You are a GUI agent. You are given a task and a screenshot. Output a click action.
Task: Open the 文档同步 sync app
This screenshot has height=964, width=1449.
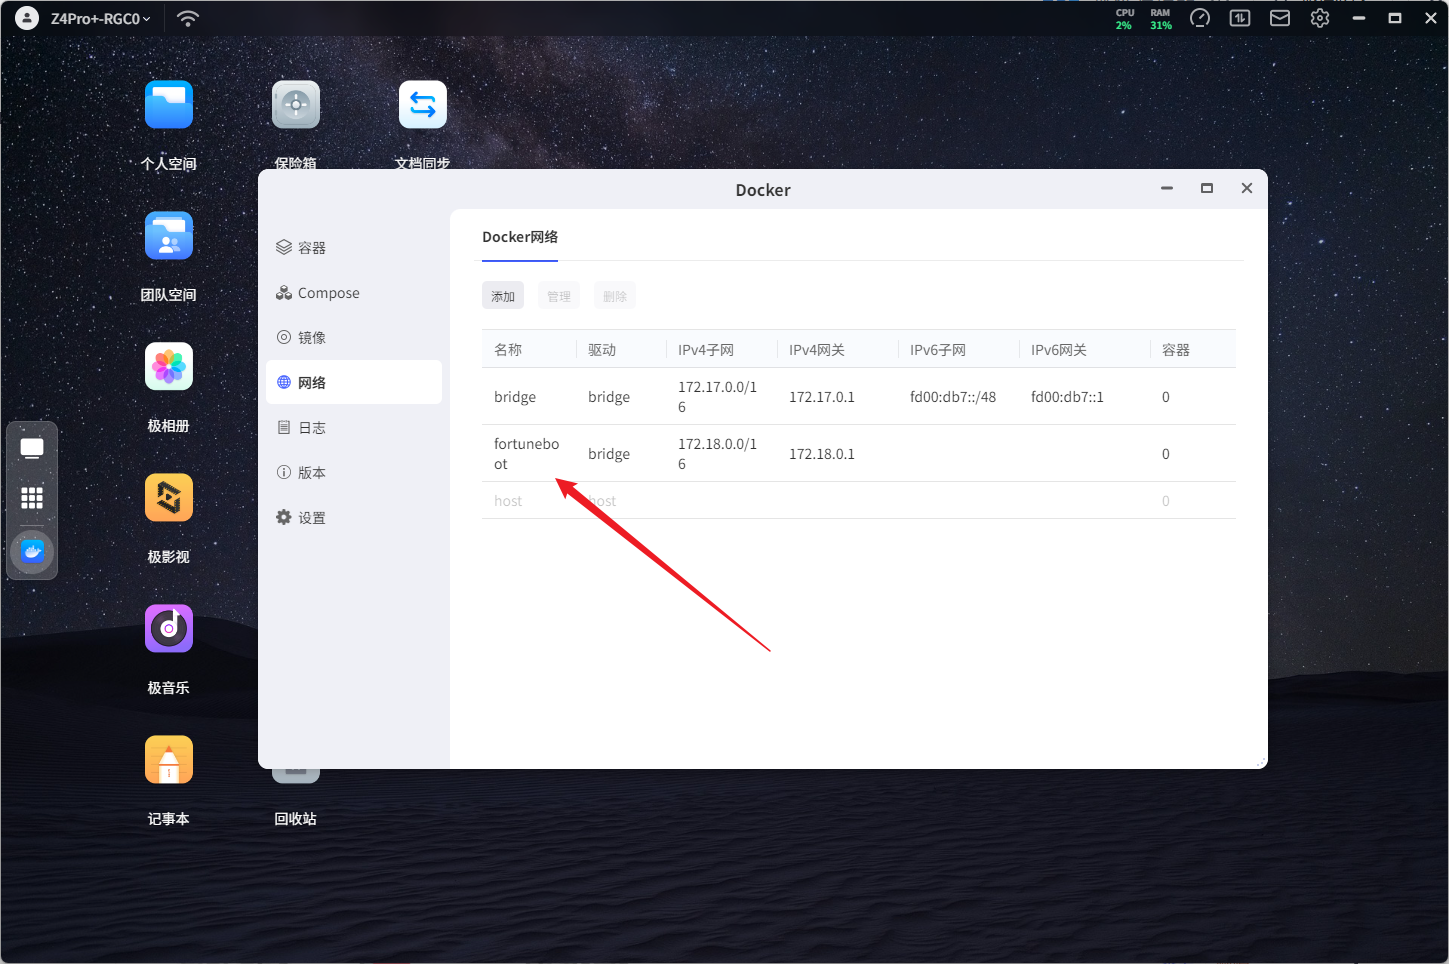(422, 106)
